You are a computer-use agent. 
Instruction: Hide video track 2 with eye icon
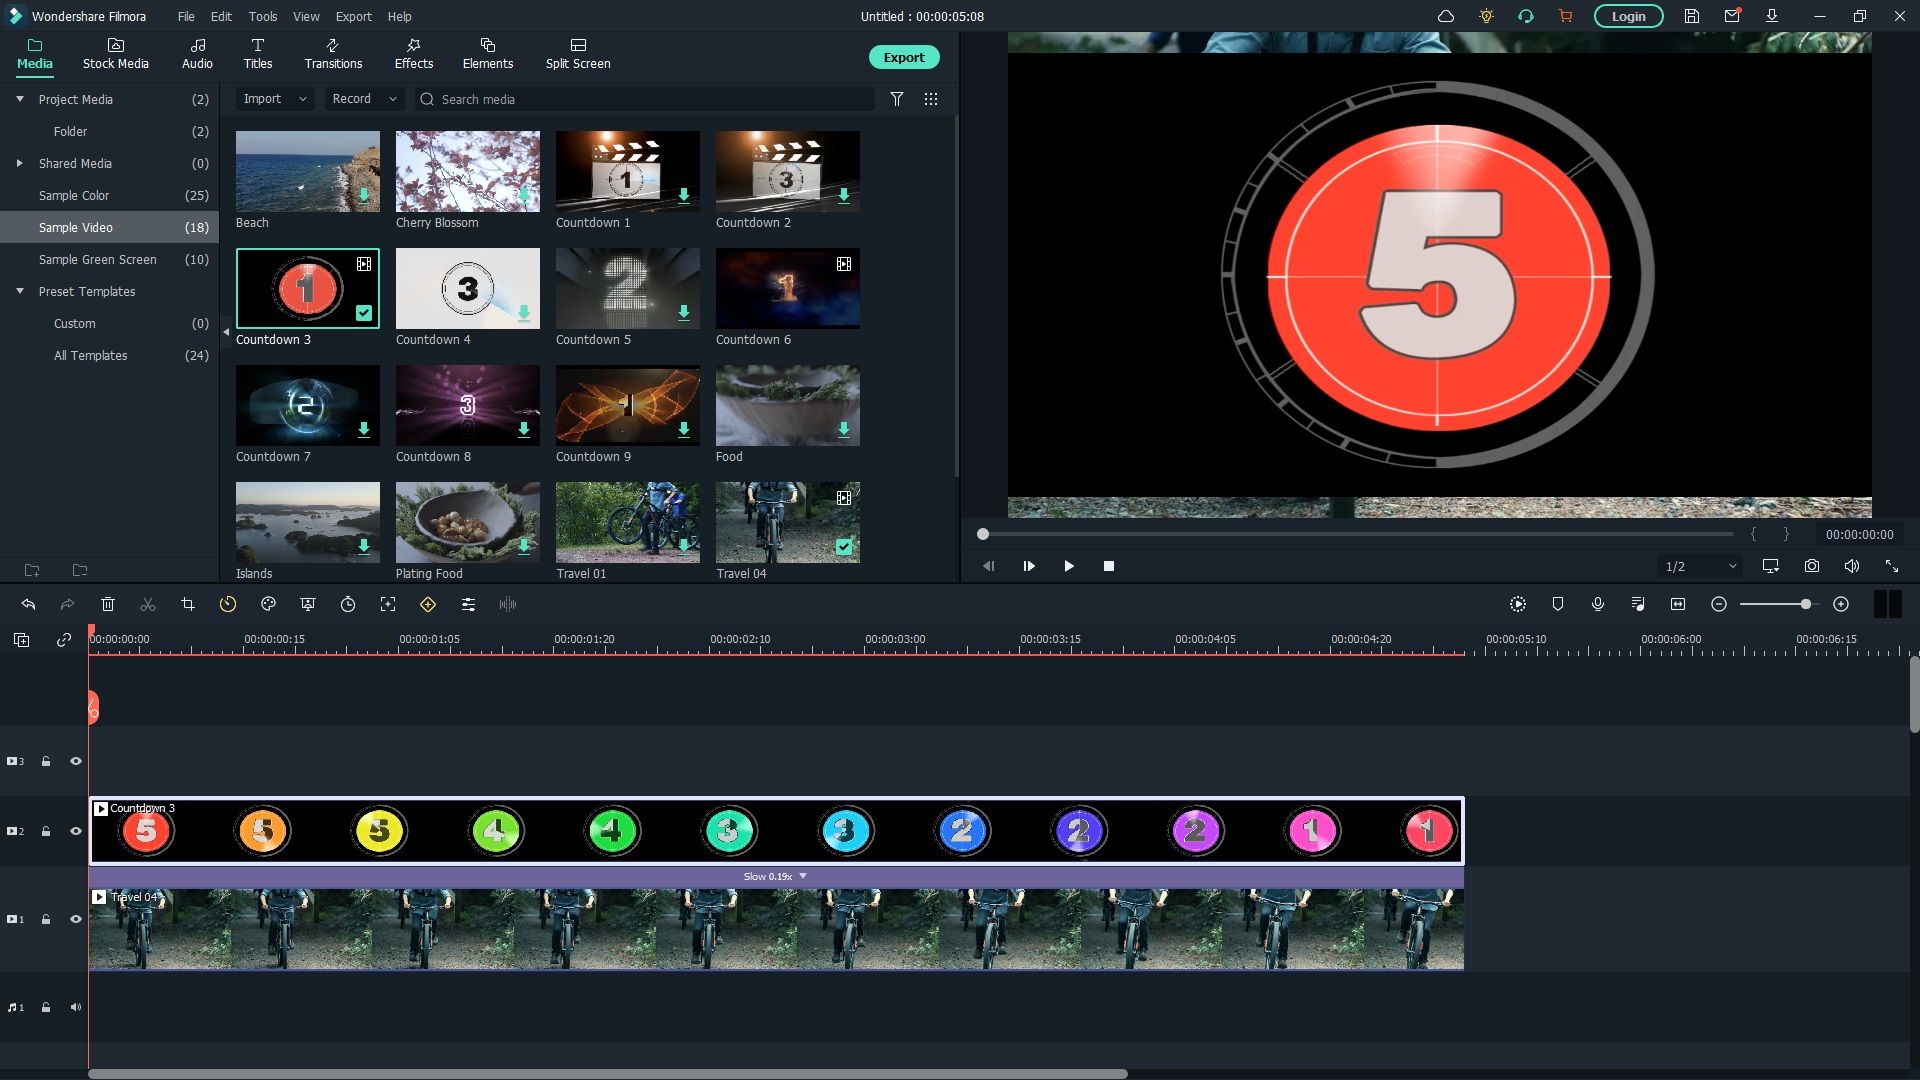[76, 831]
